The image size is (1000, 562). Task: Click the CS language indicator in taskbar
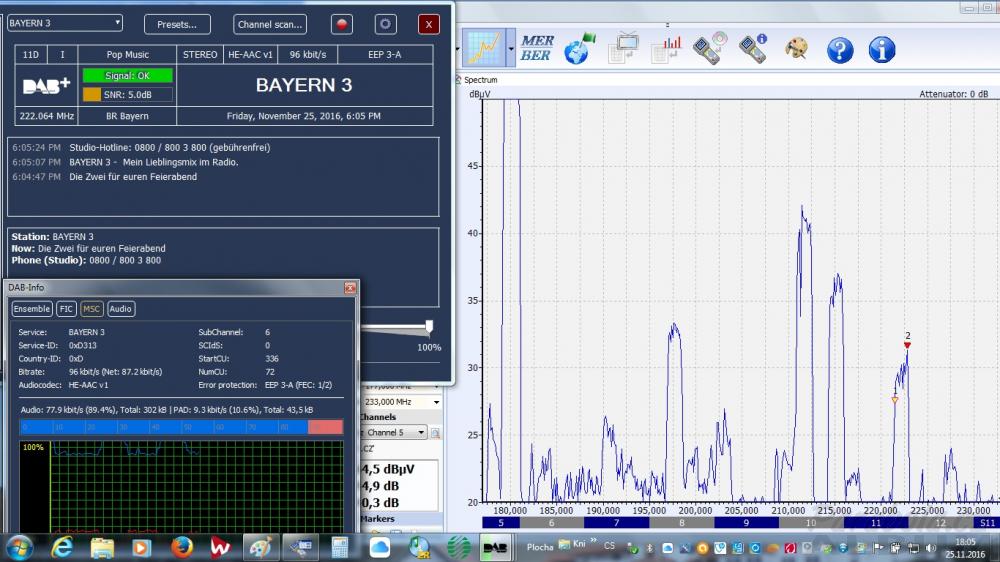(609, 546)
